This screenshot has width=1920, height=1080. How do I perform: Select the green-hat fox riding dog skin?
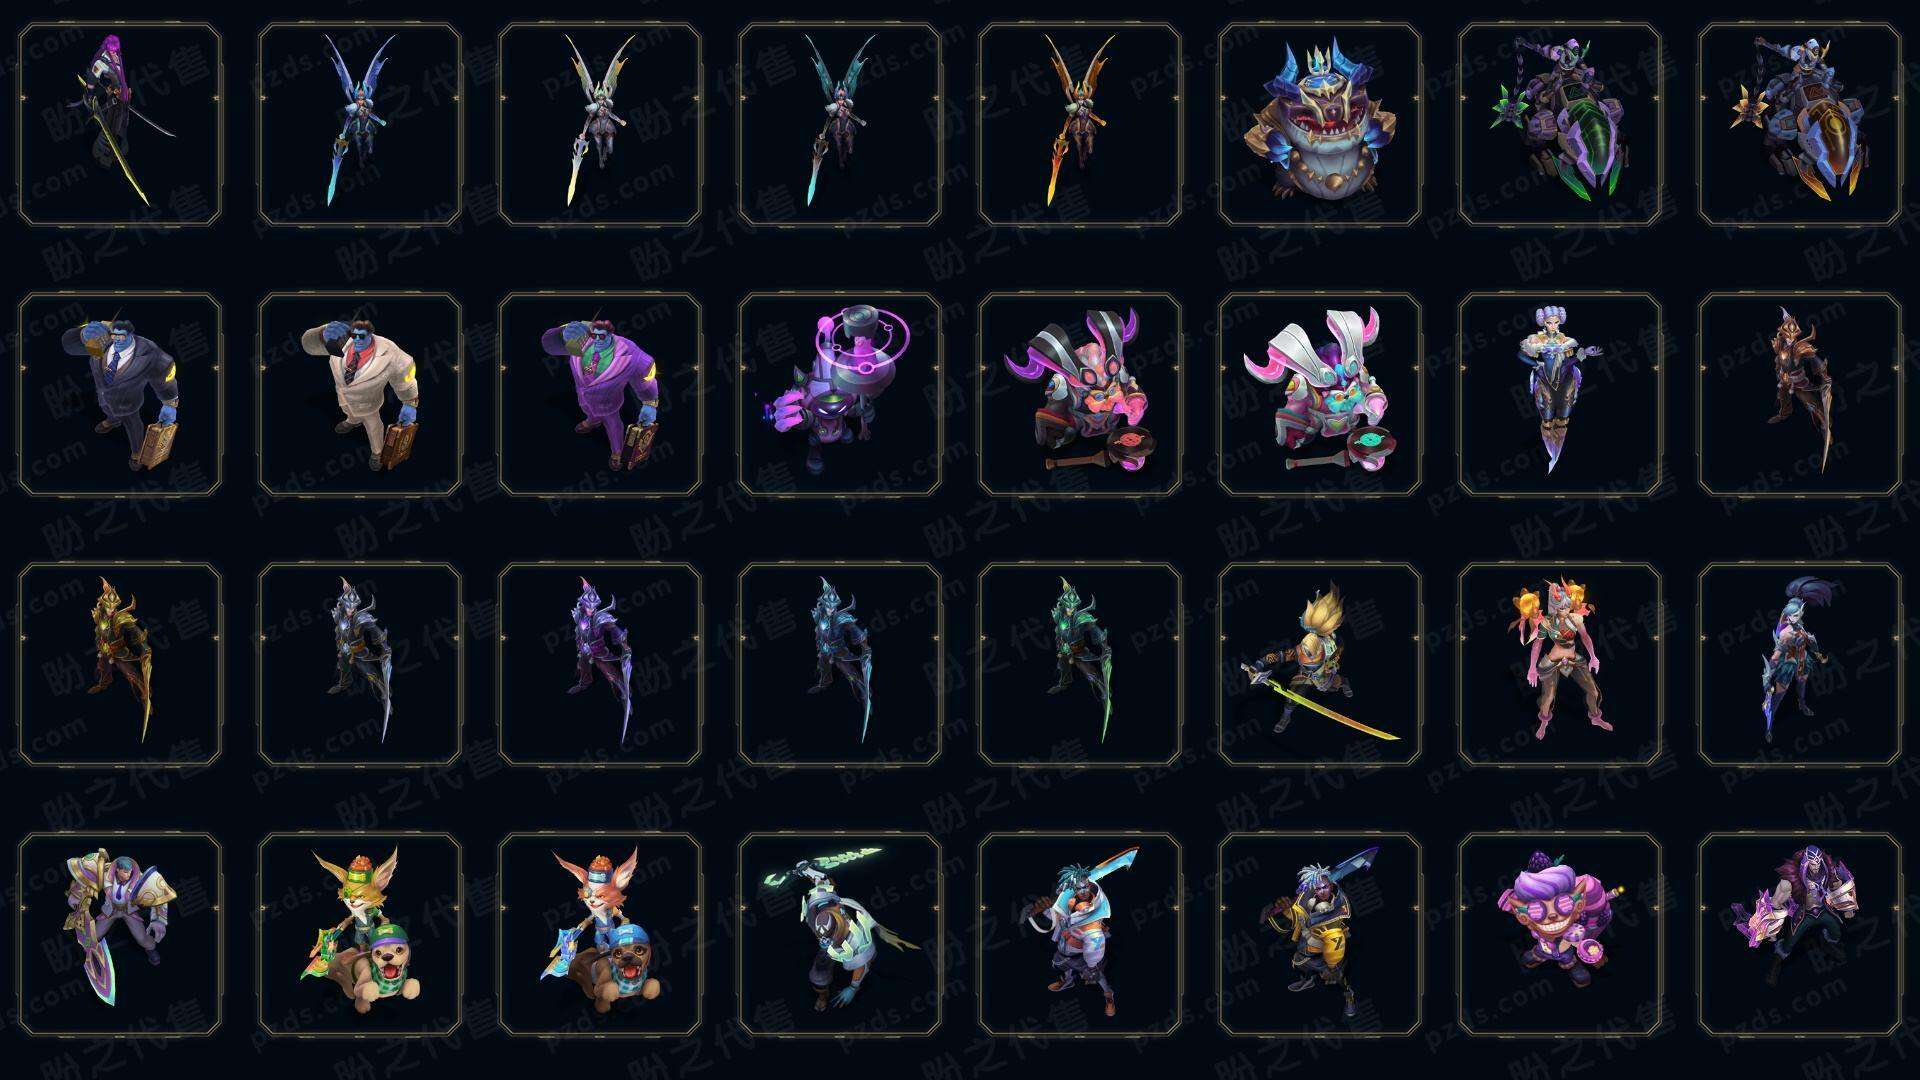tap(360, 934)
